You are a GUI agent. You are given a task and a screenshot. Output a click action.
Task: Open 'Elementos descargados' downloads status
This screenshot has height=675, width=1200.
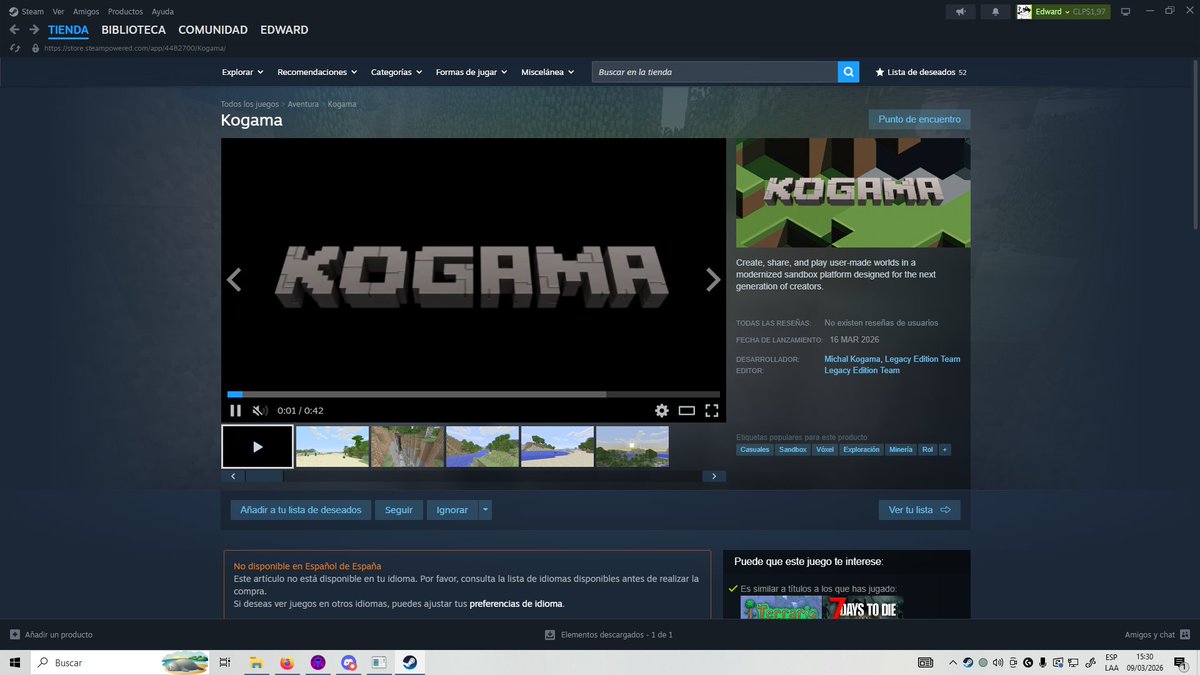pyautogui.click(x=608, y=634)
